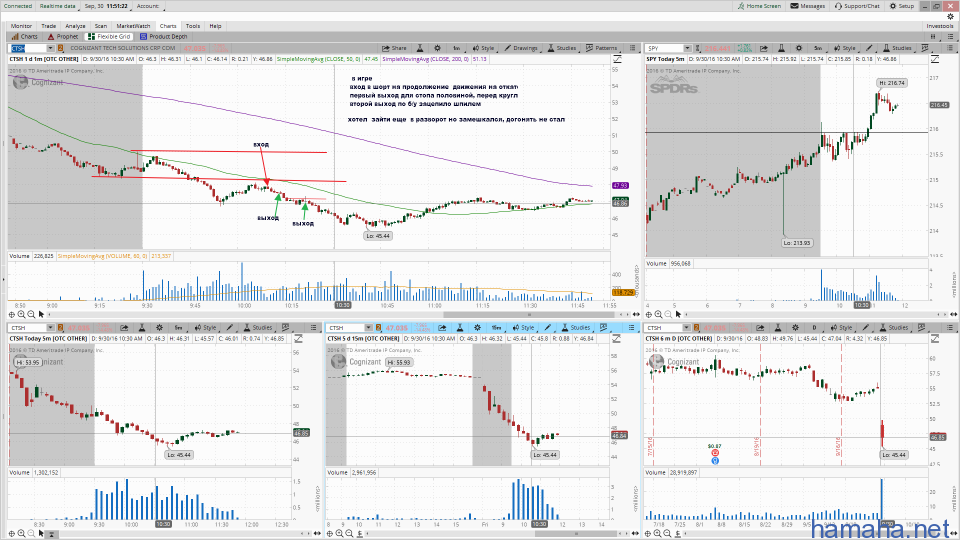Open list menu icon on CTSH 5m chart
The height and width of the screenshot is (540, 960).
(x=313, y=328)
